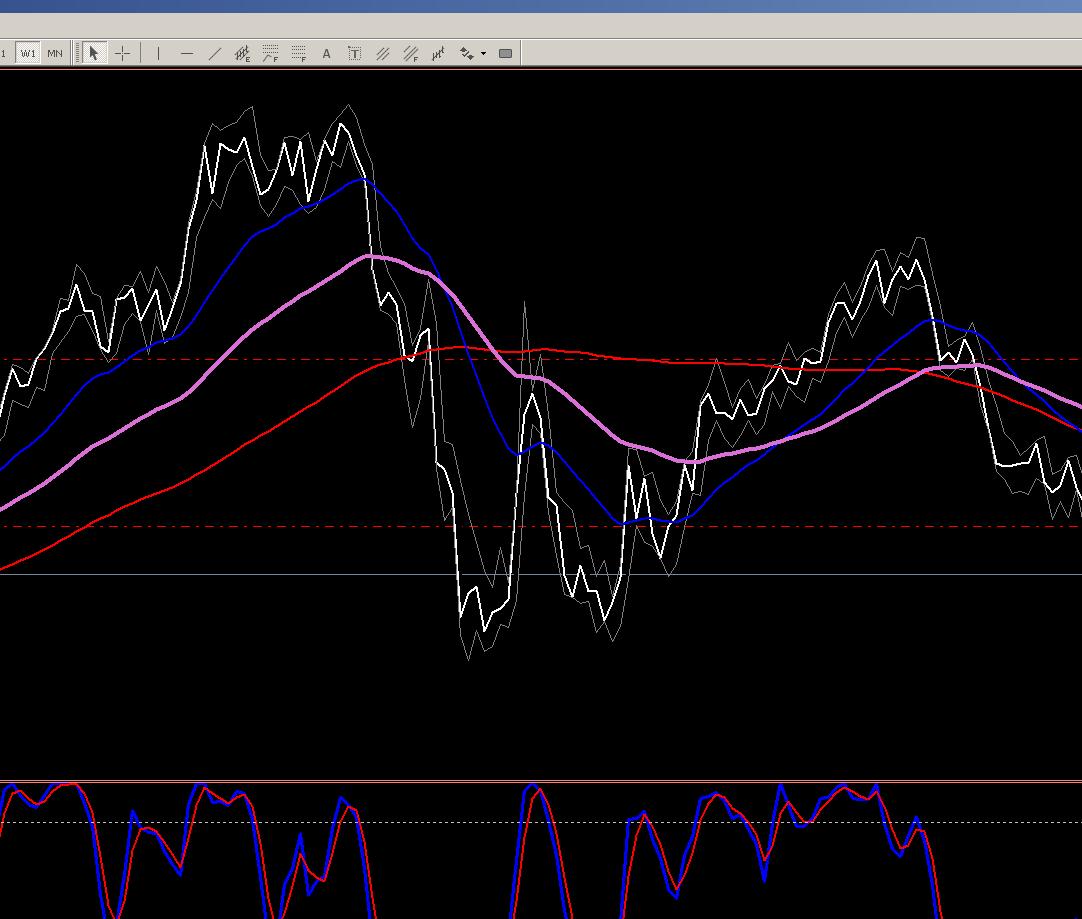
Task: Select the Fibonacci retracement lines tool
Action: (299, 53)
